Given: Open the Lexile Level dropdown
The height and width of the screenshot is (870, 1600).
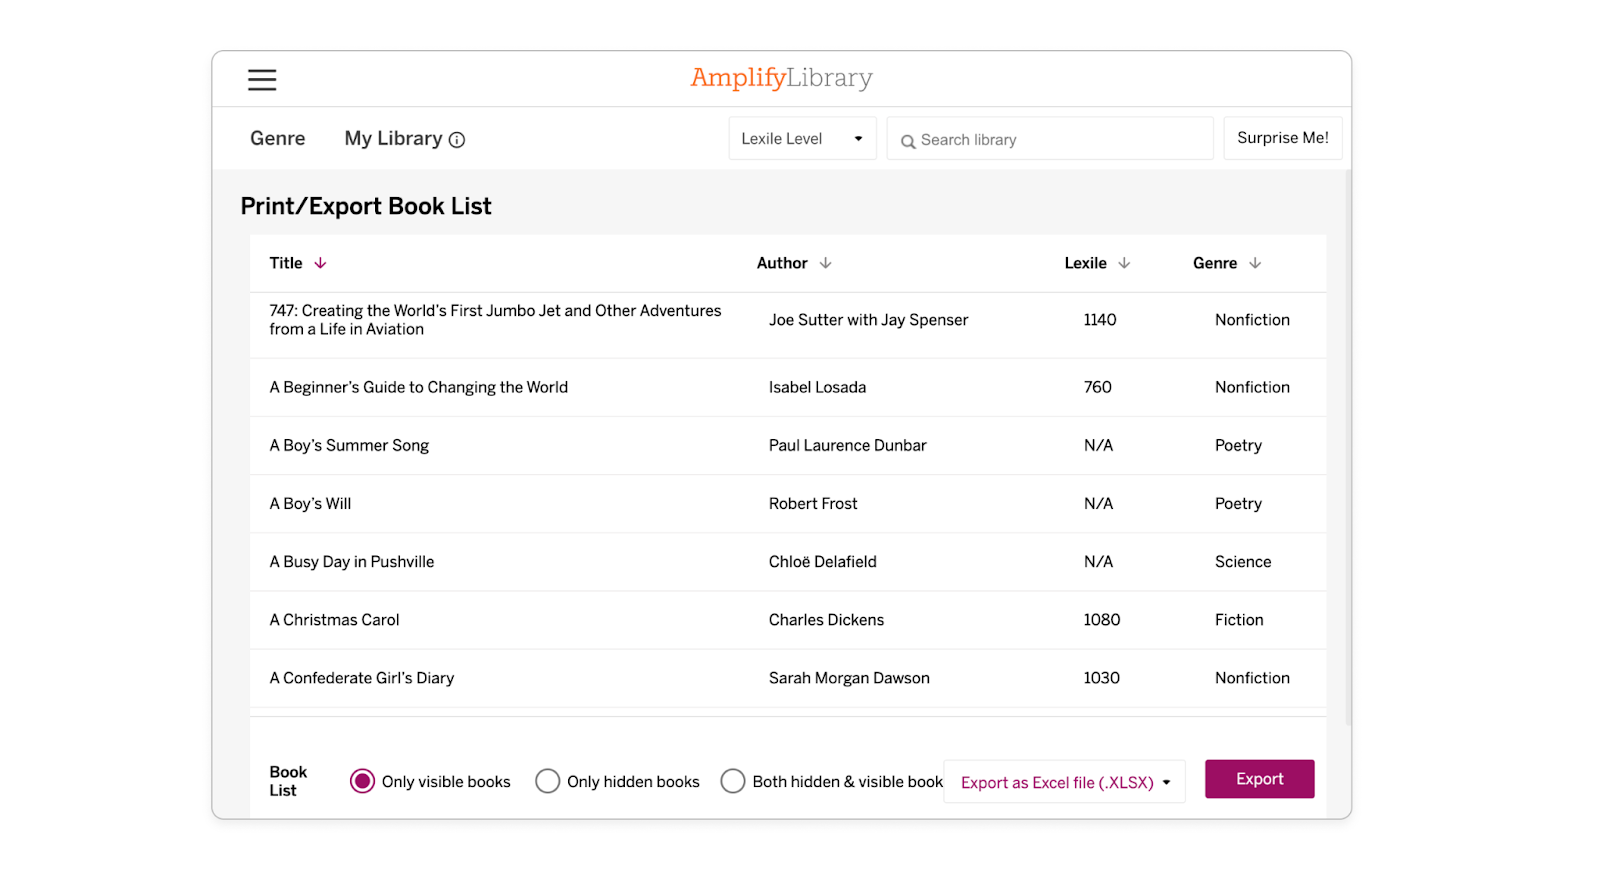Looking at the screenshot, I should coord(801,138).
